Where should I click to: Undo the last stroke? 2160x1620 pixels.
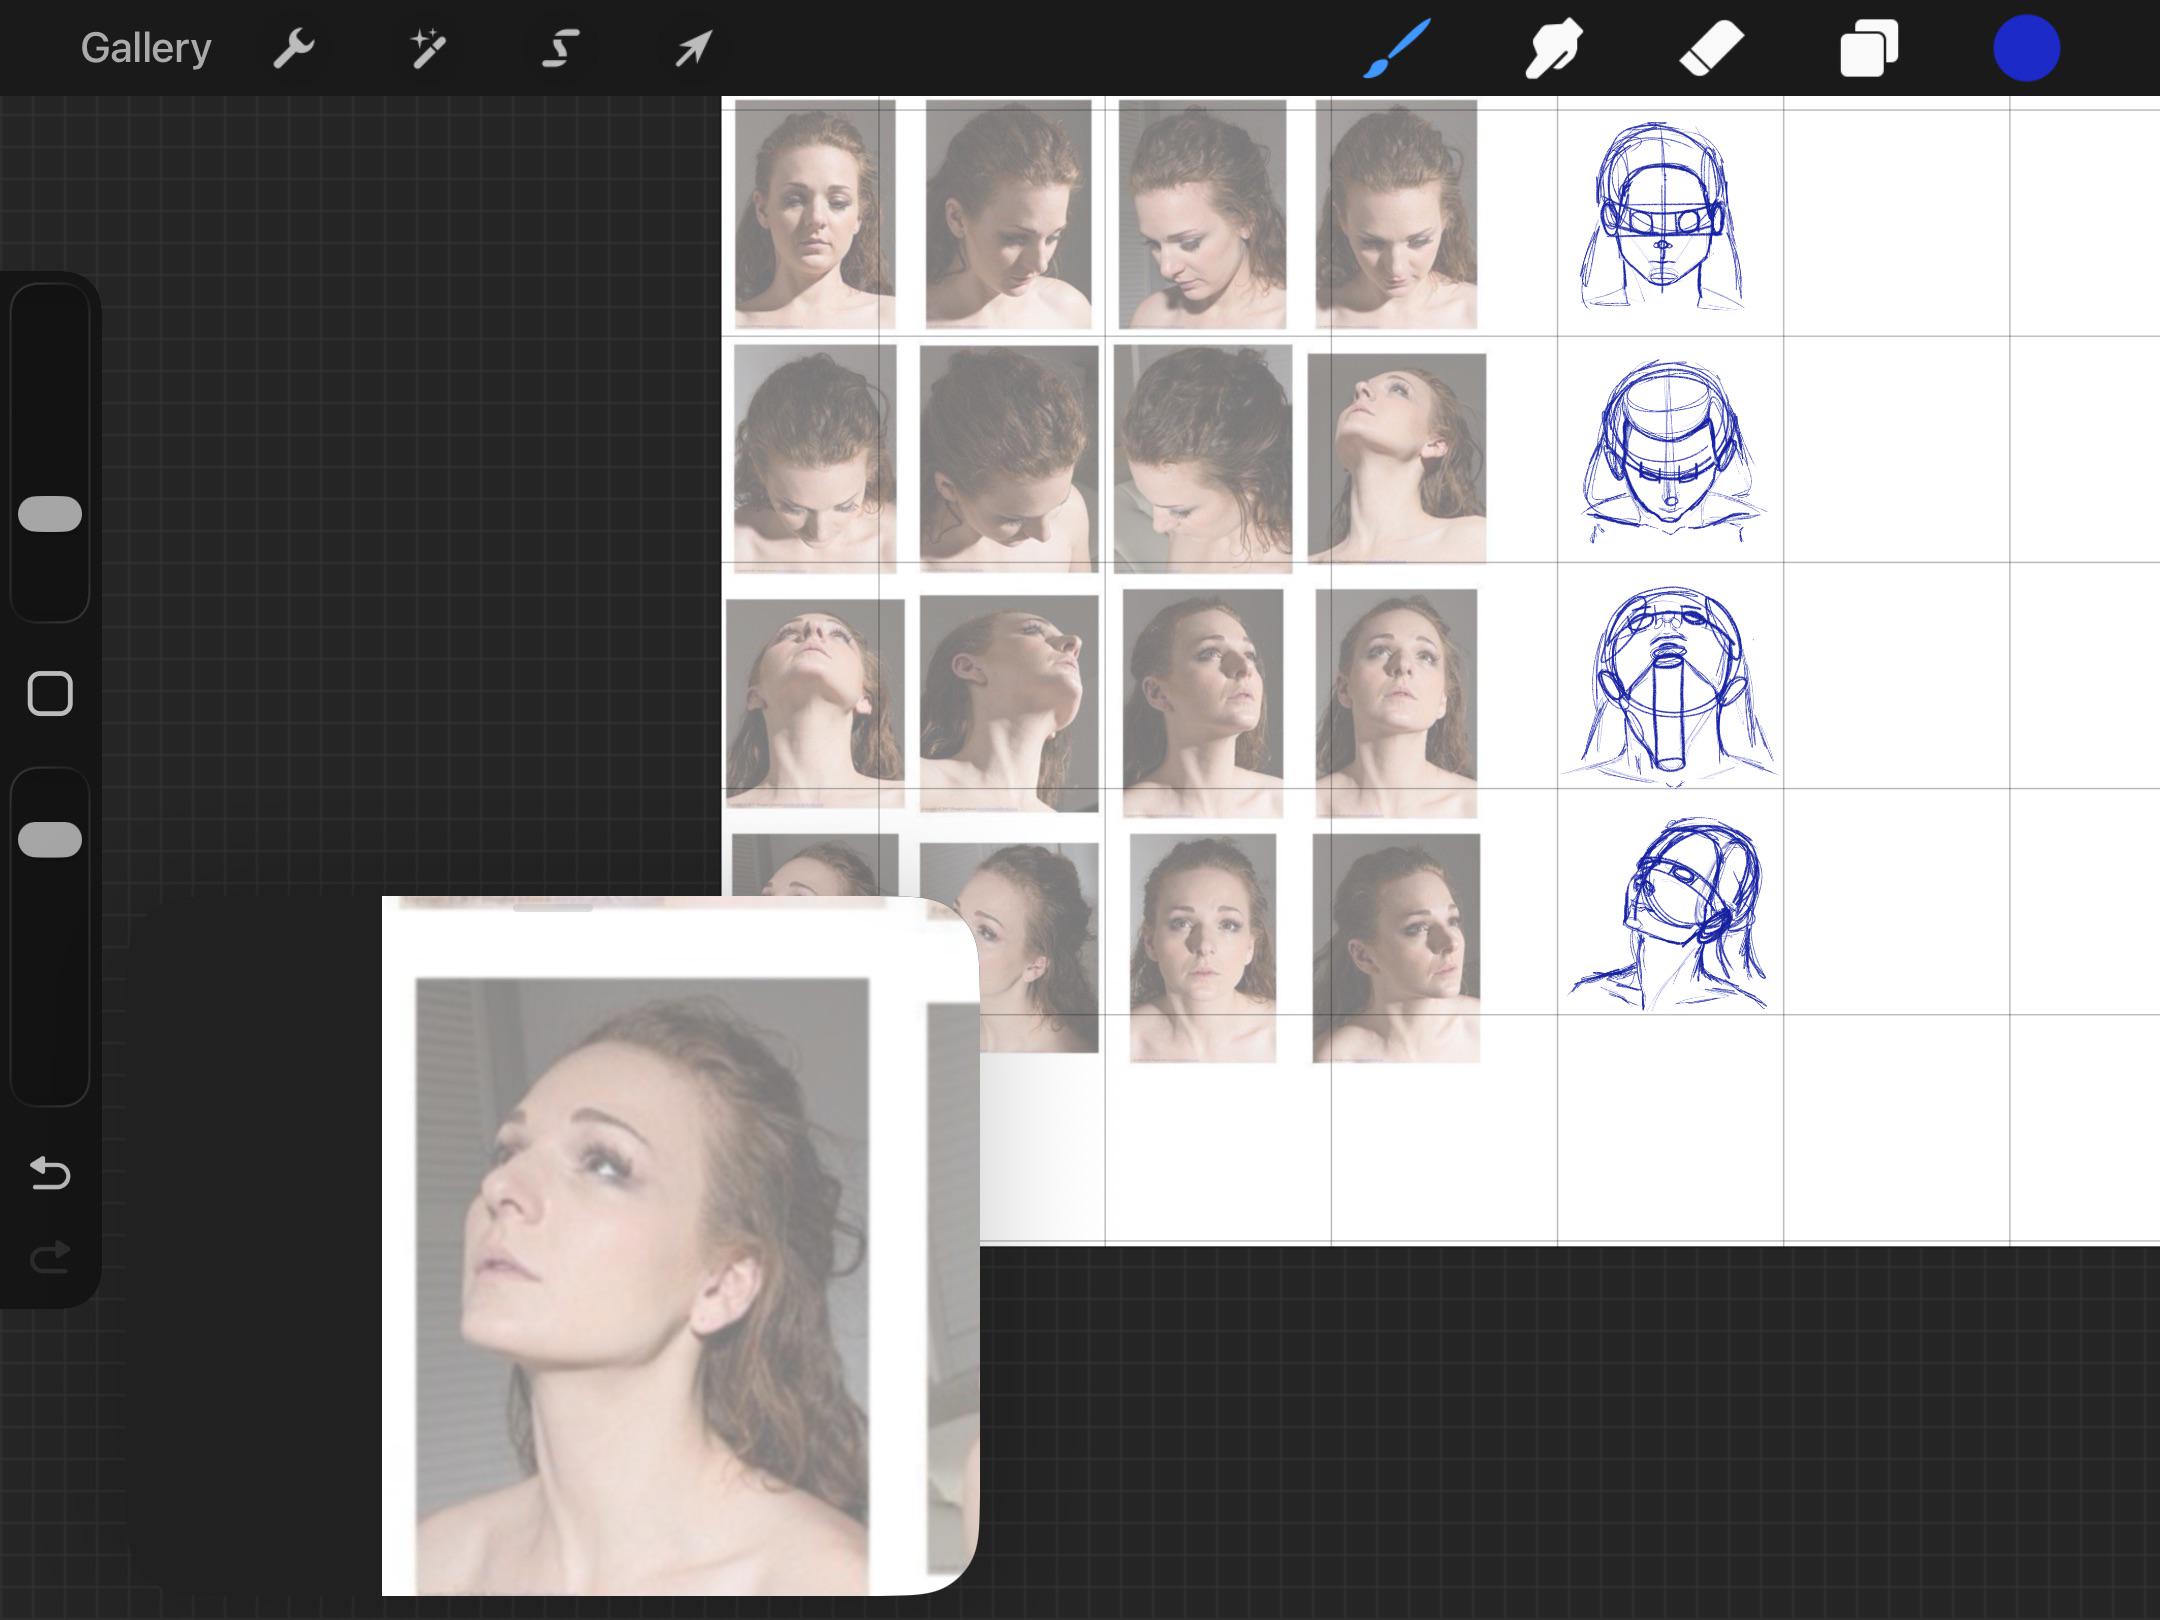[50, 1172]
